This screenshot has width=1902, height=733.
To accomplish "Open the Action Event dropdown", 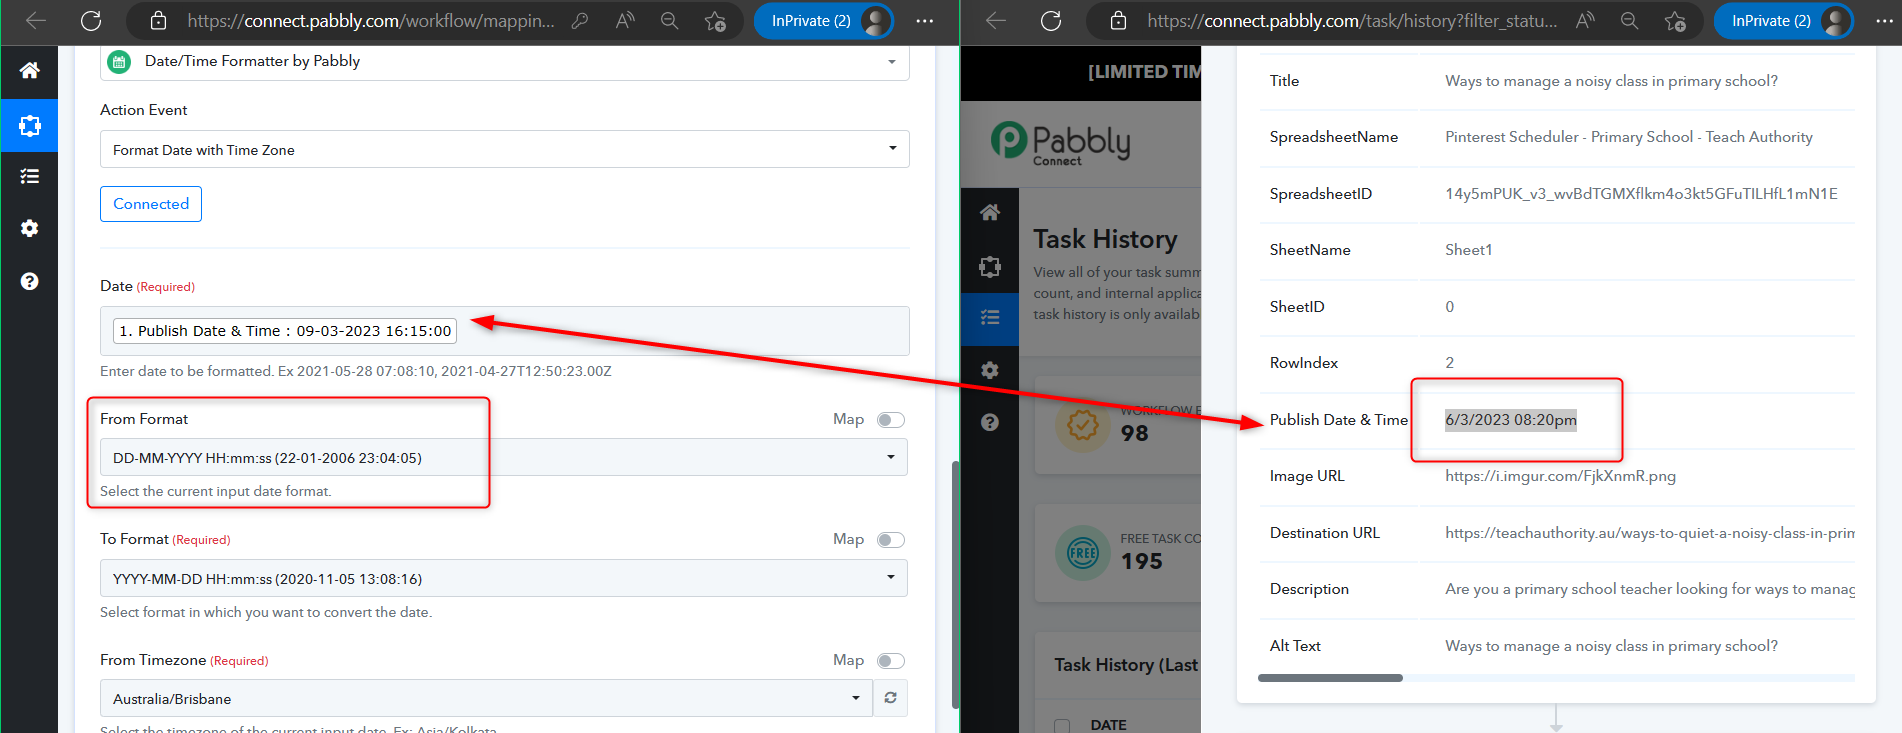I will coord(505,149).
